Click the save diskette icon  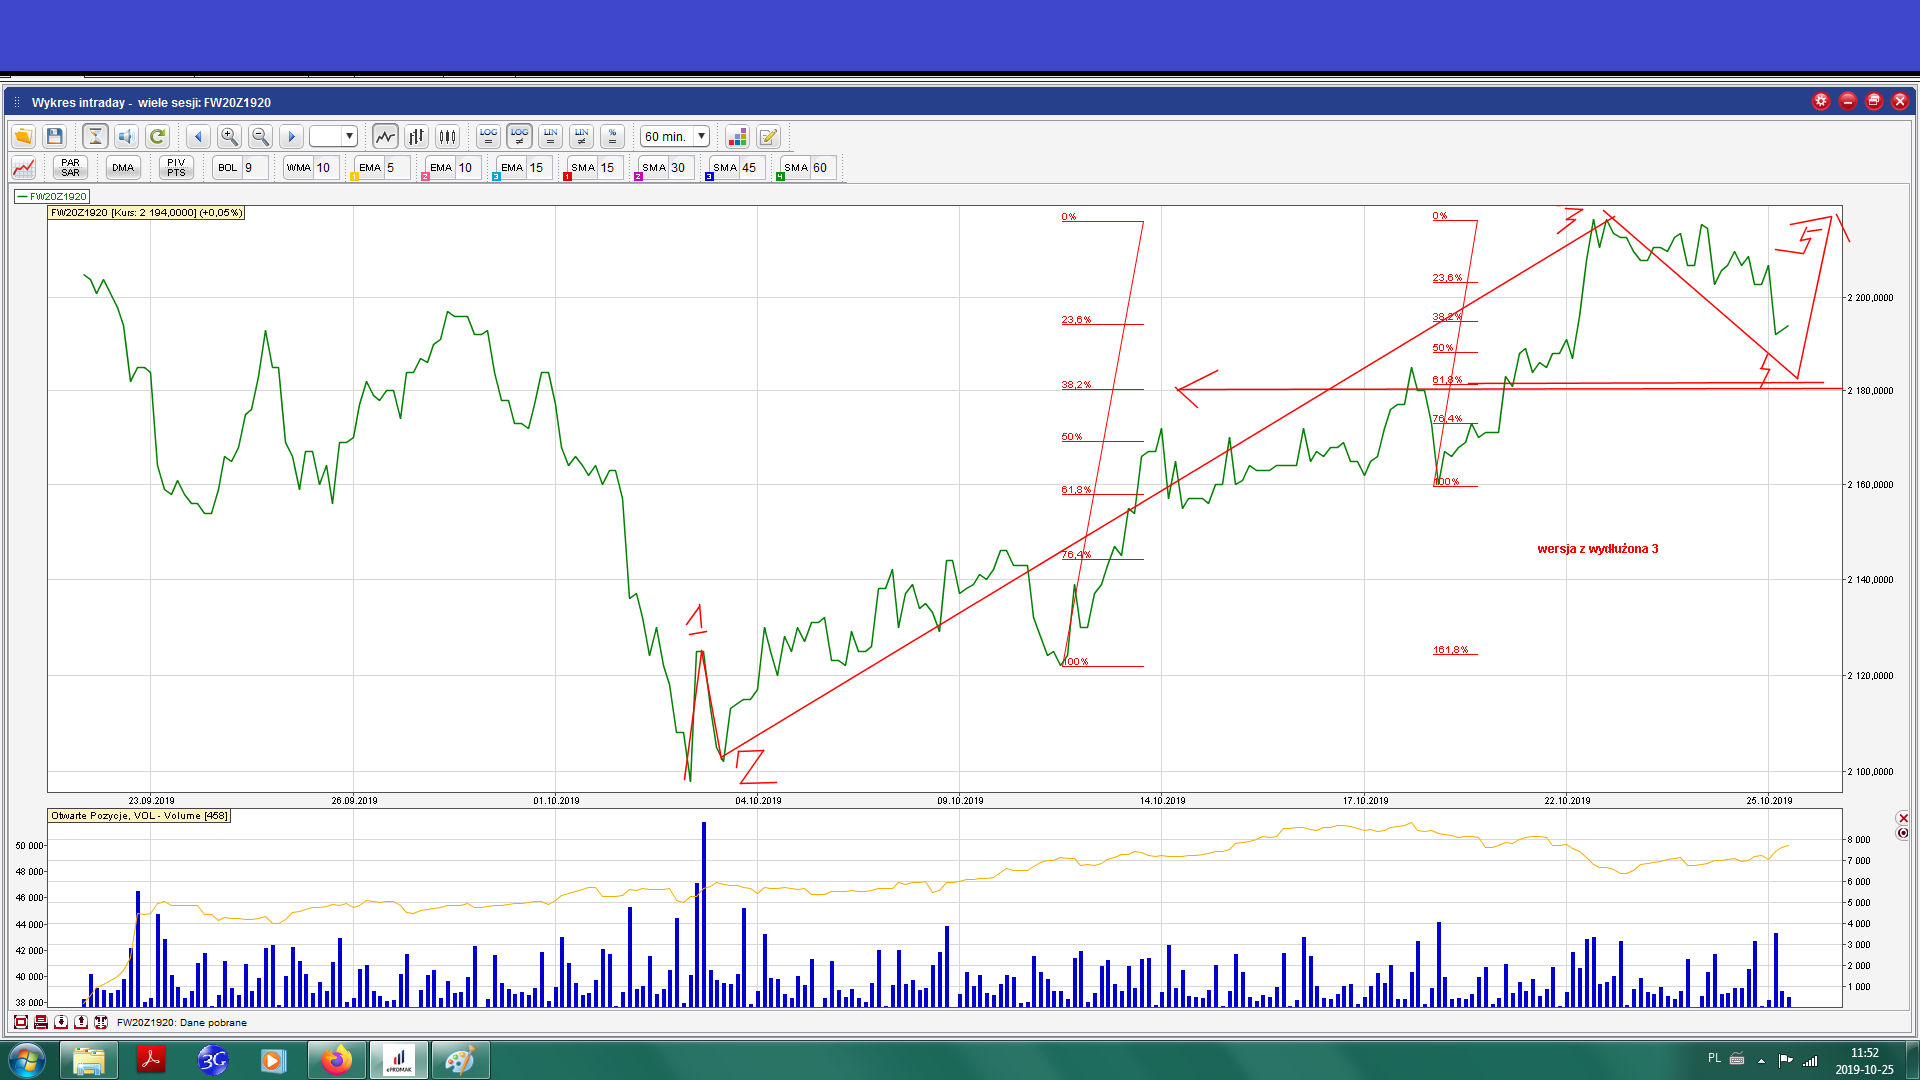click(x=55, y=136)
